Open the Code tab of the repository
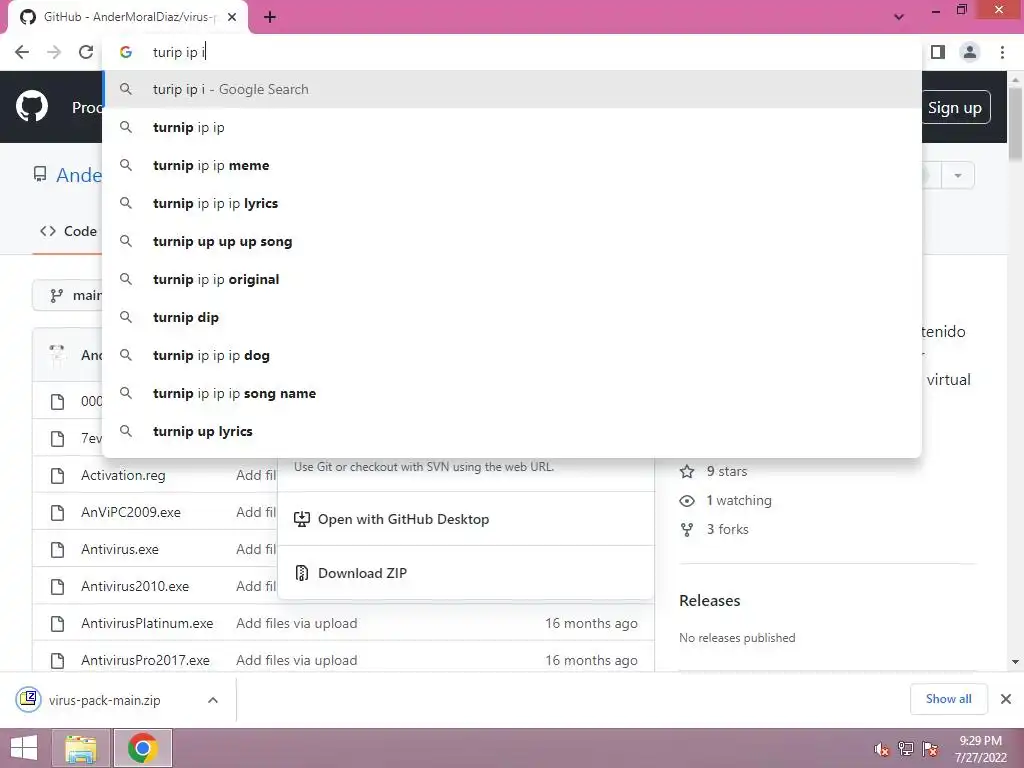This screenshot has width=1024, height=768. point(69,231)
